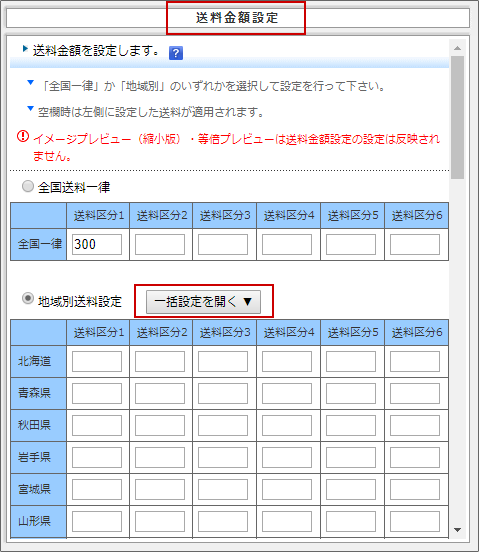Click the red イメージプレビュー warning text
Viewport: 479px width, 552px height.
[x=236, y=147]
